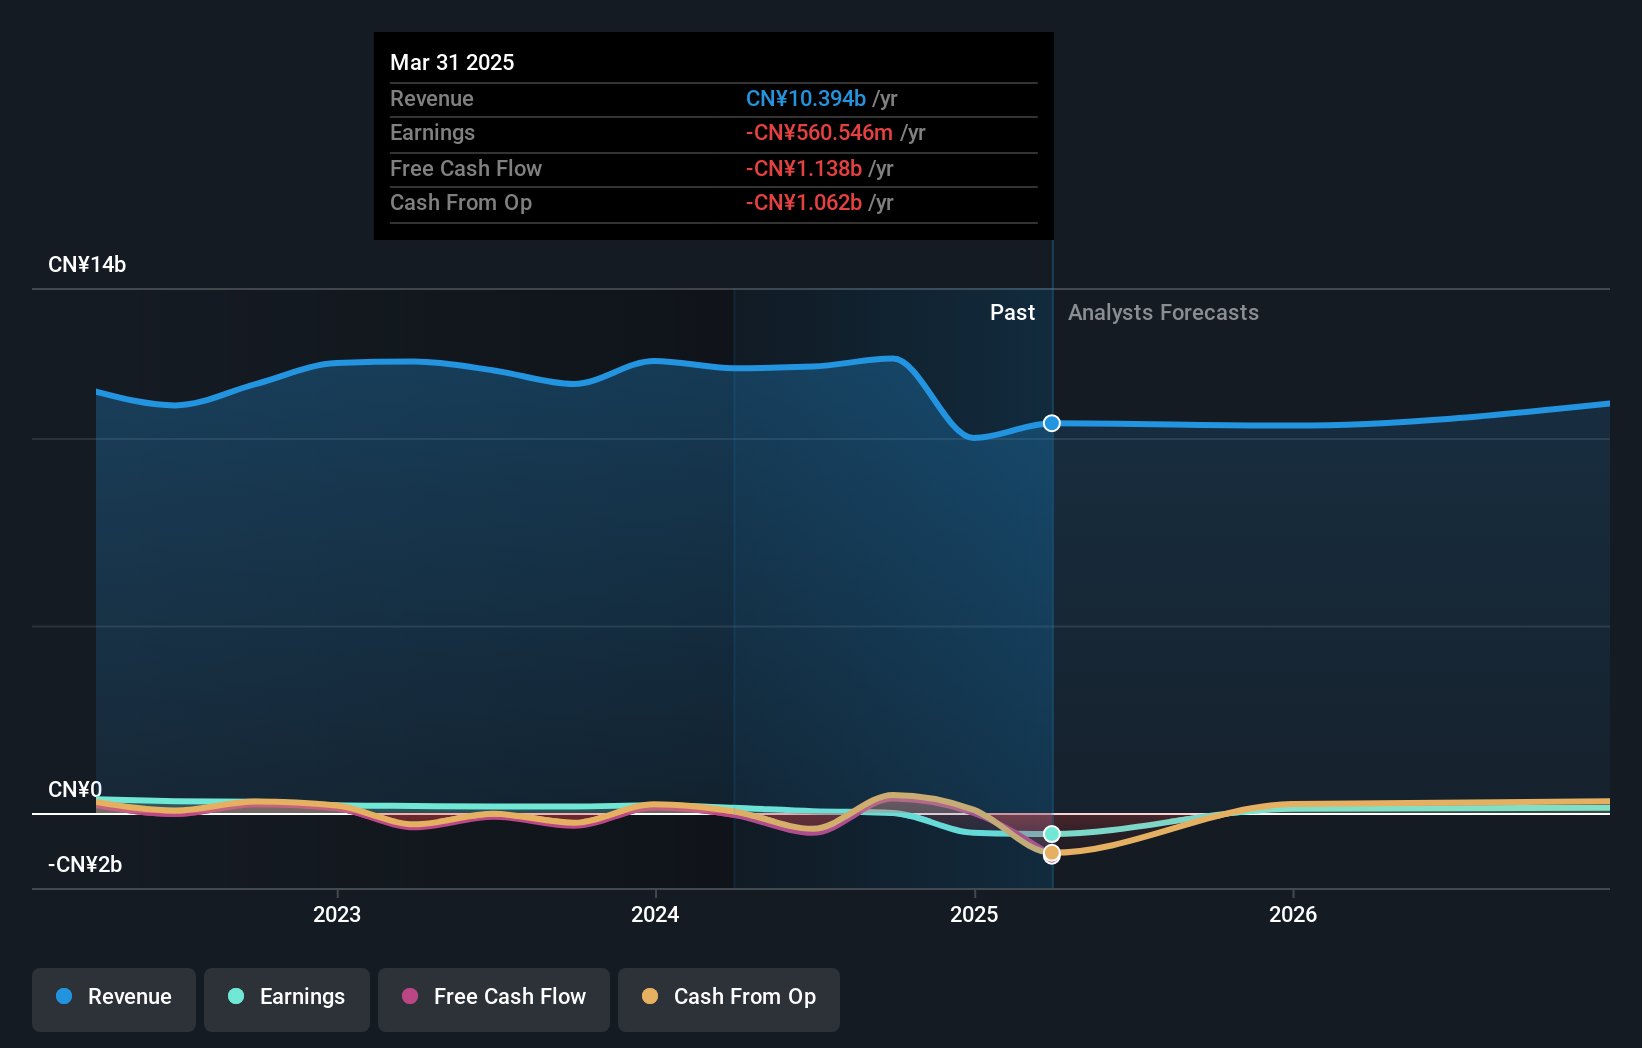The width and height of the screenshot is (1642, 1048).
Task: Toggle the Earnings legend button
Action: [287, 999]
